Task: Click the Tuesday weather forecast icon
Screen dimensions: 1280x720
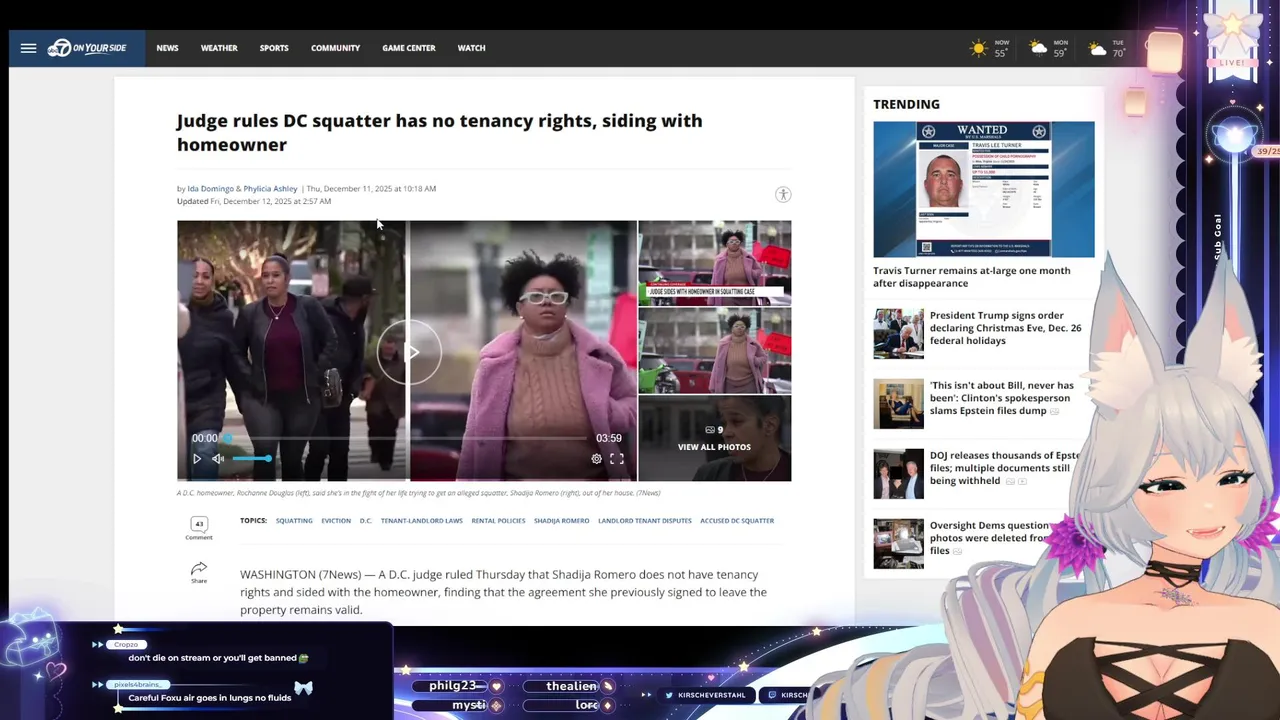Action: click(x=1098, y=48)
